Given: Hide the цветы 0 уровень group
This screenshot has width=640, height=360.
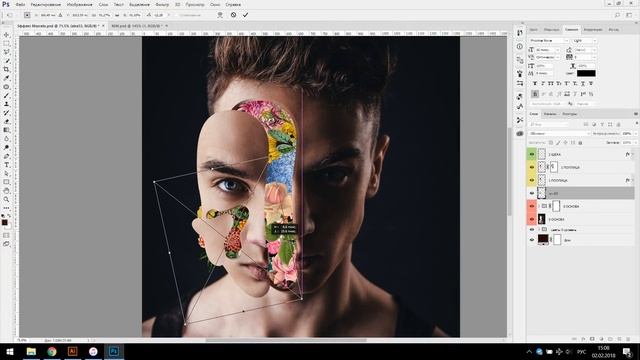Looking at the screenshot, I should (531, 230).
